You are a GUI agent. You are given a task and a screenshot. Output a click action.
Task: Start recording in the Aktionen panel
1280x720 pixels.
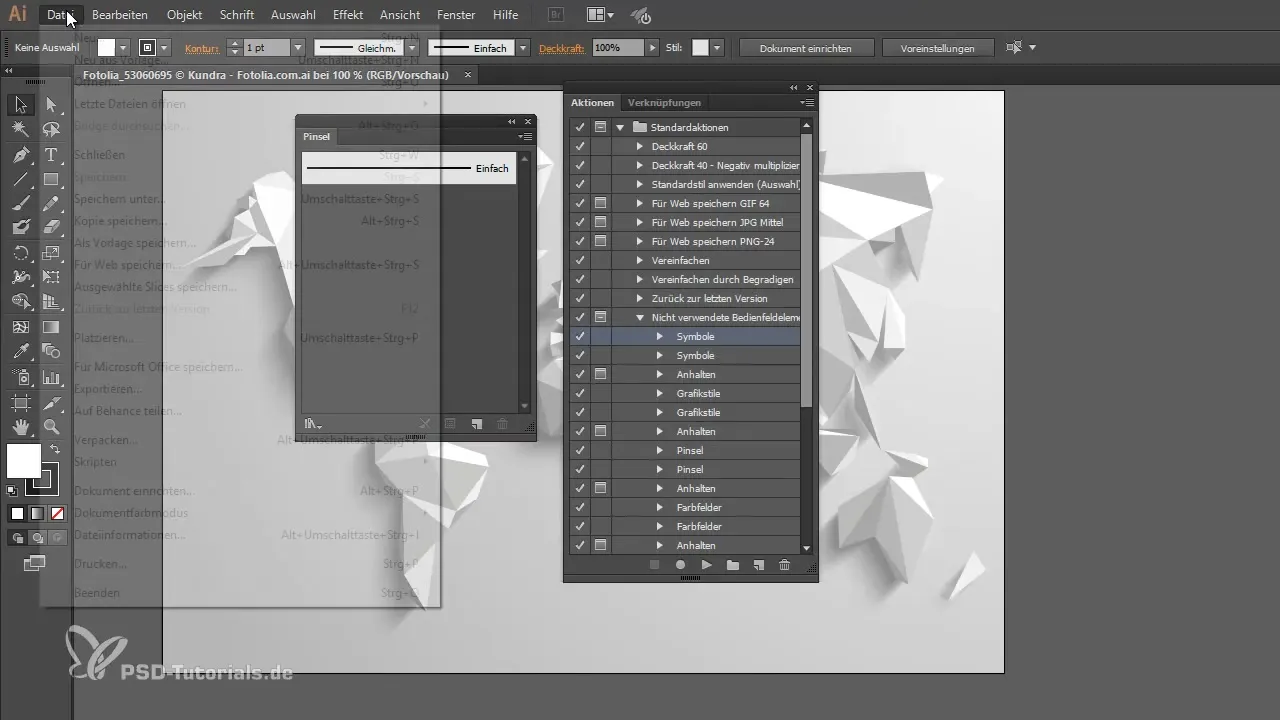(x=680, y=565)
